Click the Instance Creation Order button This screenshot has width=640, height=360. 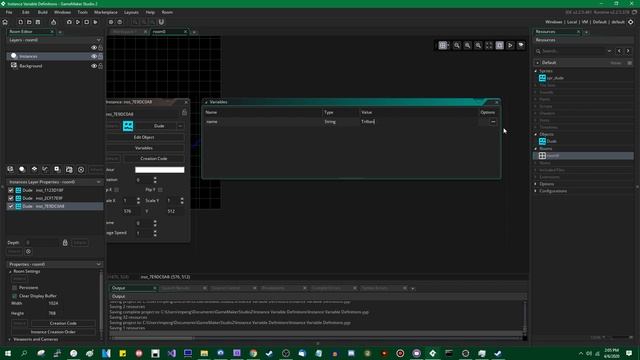53,332
